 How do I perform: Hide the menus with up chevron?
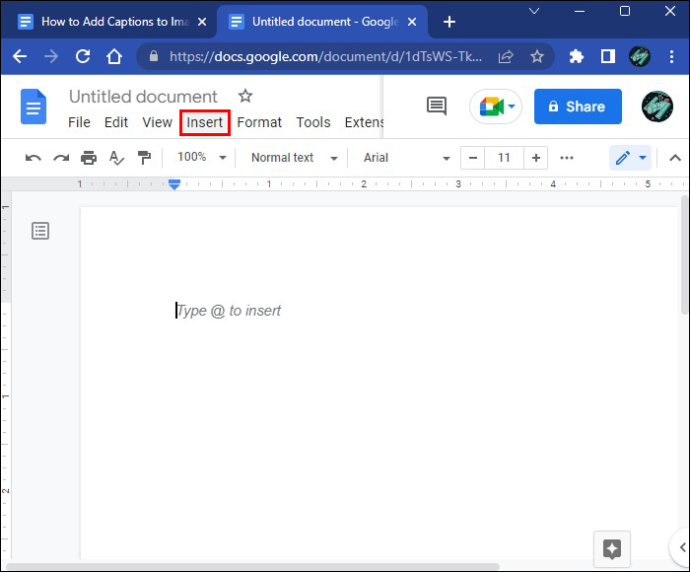pos(675,158)
